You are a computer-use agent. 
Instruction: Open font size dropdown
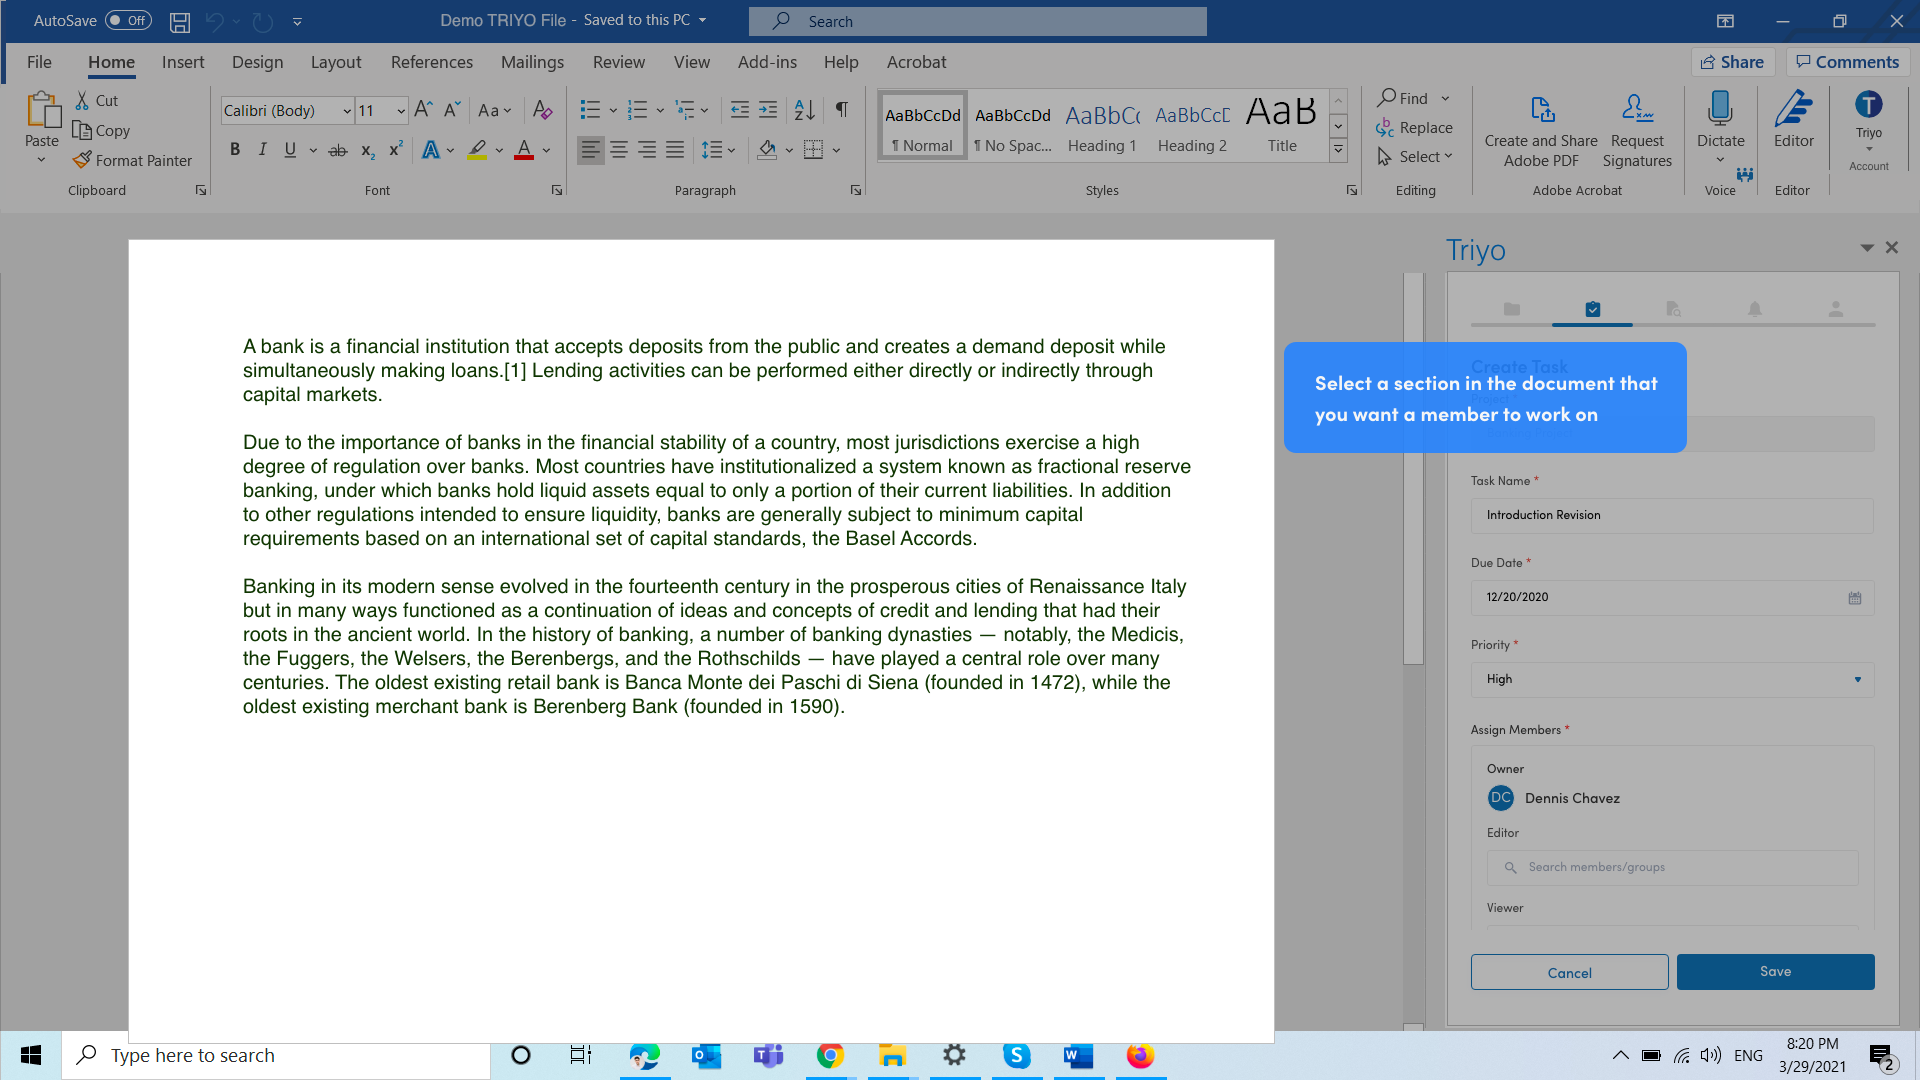401,111
